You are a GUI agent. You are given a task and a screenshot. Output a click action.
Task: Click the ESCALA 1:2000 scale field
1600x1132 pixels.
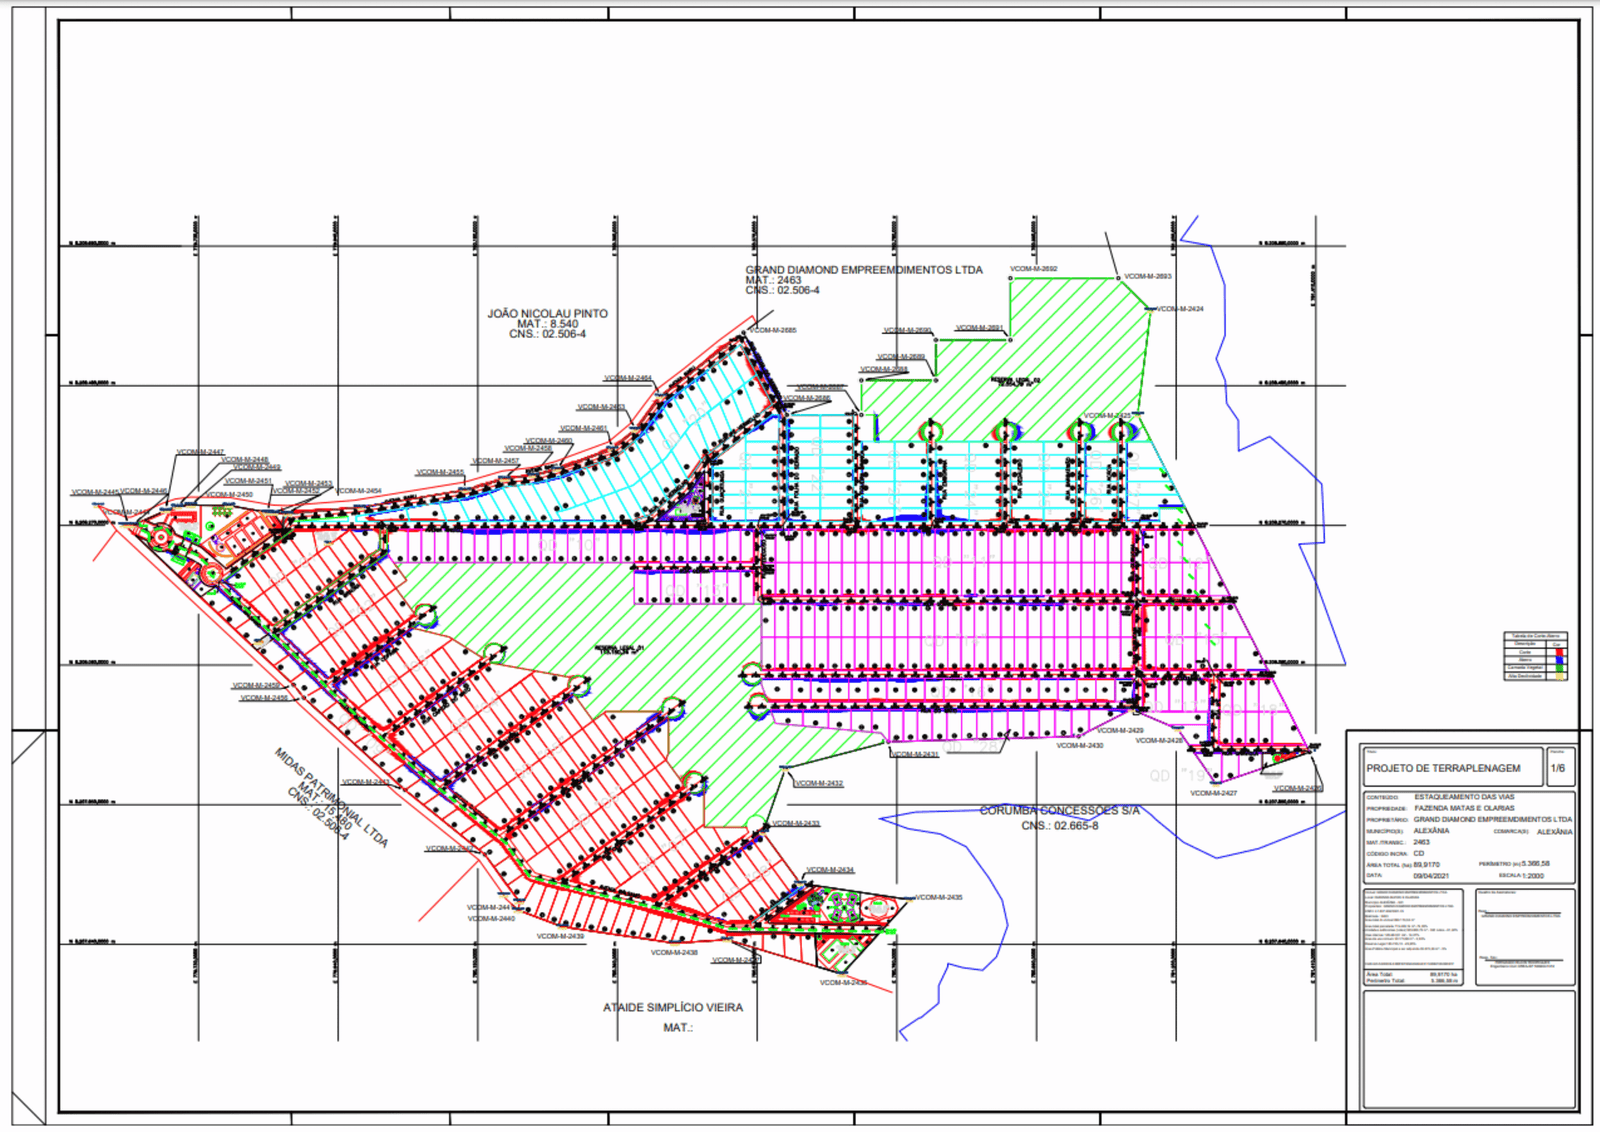(x=1521, y=876)
